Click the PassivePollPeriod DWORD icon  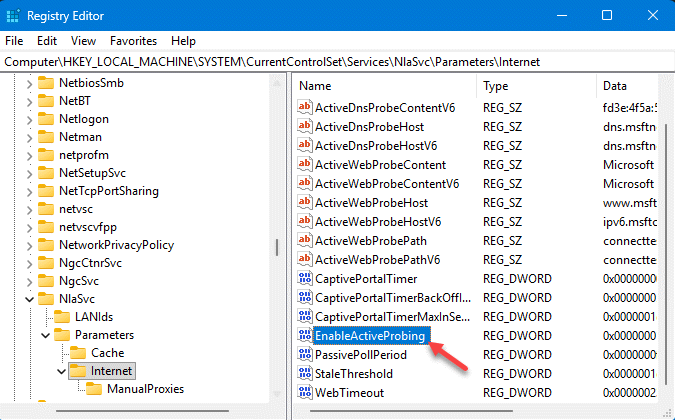pyautogui.click(x=304, y=354)
